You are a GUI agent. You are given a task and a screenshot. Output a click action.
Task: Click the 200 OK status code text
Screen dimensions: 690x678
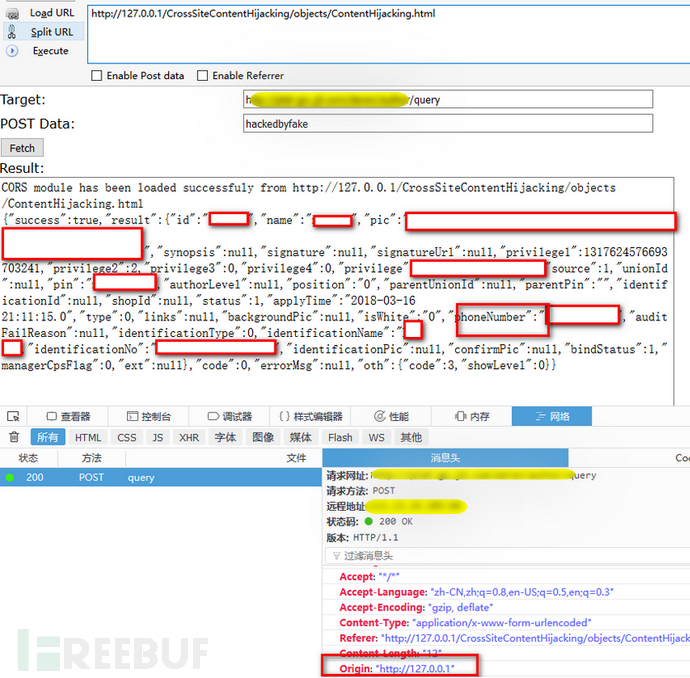[x=396, y=521]
